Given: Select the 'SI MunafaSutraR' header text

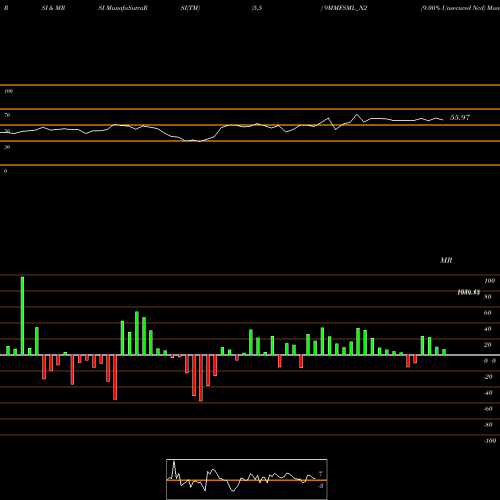Looking at the screenshot, I should 123,8.
